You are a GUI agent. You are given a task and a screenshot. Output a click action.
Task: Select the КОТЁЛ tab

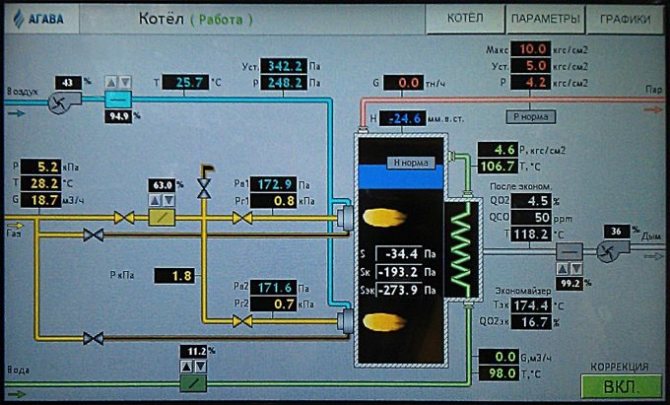pos(463,19)
